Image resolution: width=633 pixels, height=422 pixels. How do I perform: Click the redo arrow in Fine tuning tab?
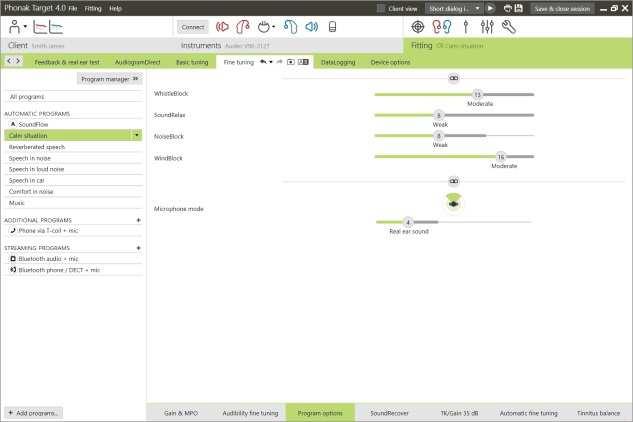[279, 62]
